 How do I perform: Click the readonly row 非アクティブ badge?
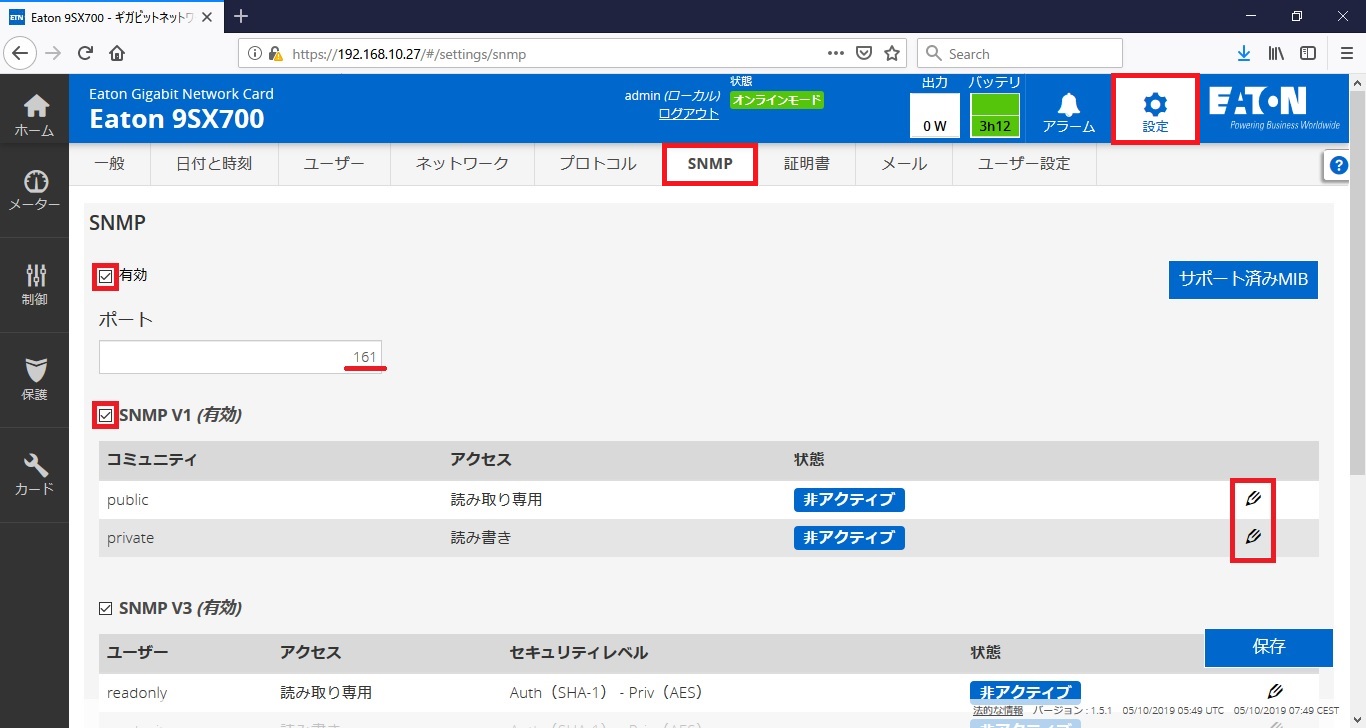[x=1025, y=692]
